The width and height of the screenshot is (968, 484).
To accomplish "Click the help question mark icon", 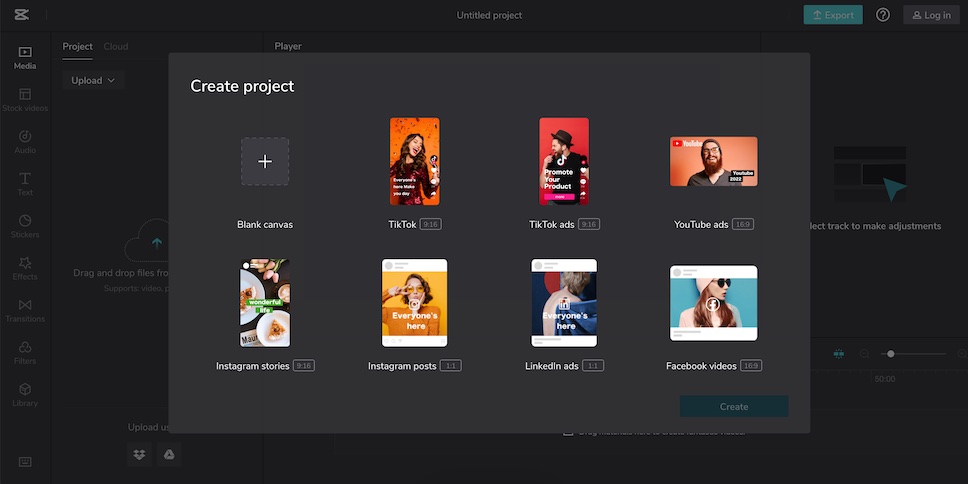I will pyautogui.click(x=883, y=15).
